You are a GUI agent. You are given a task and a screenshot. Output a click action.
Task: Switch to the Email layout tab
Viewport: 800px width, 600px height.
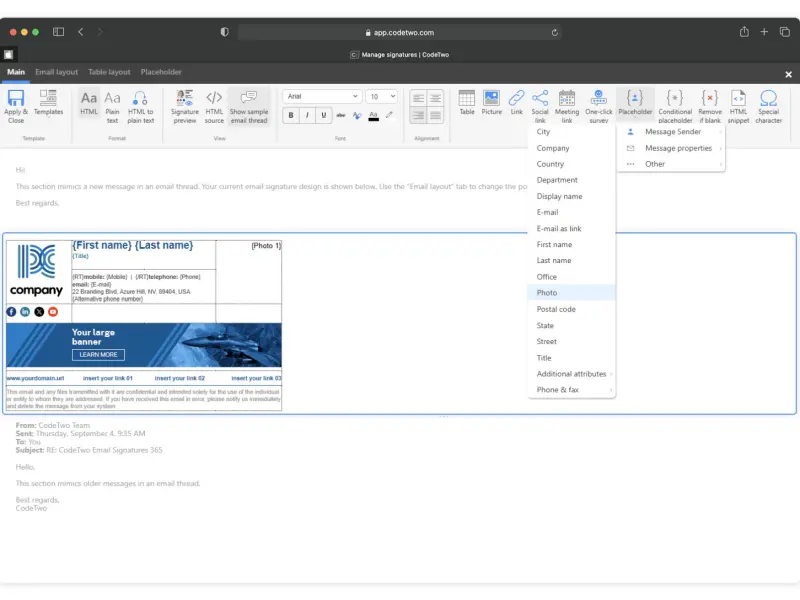(x=56, y=72)
